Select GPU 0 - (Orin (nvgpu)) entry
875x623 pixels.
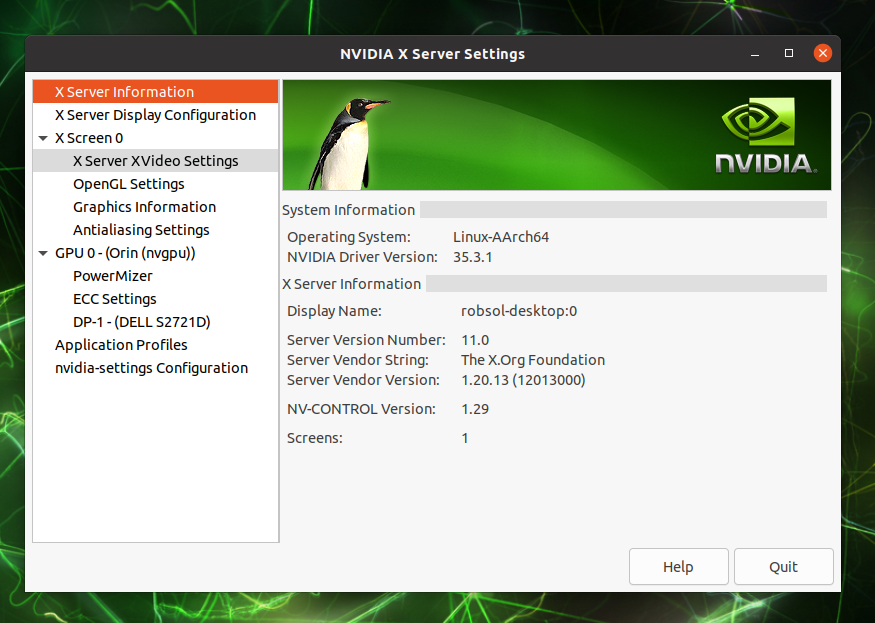point(125,253)
